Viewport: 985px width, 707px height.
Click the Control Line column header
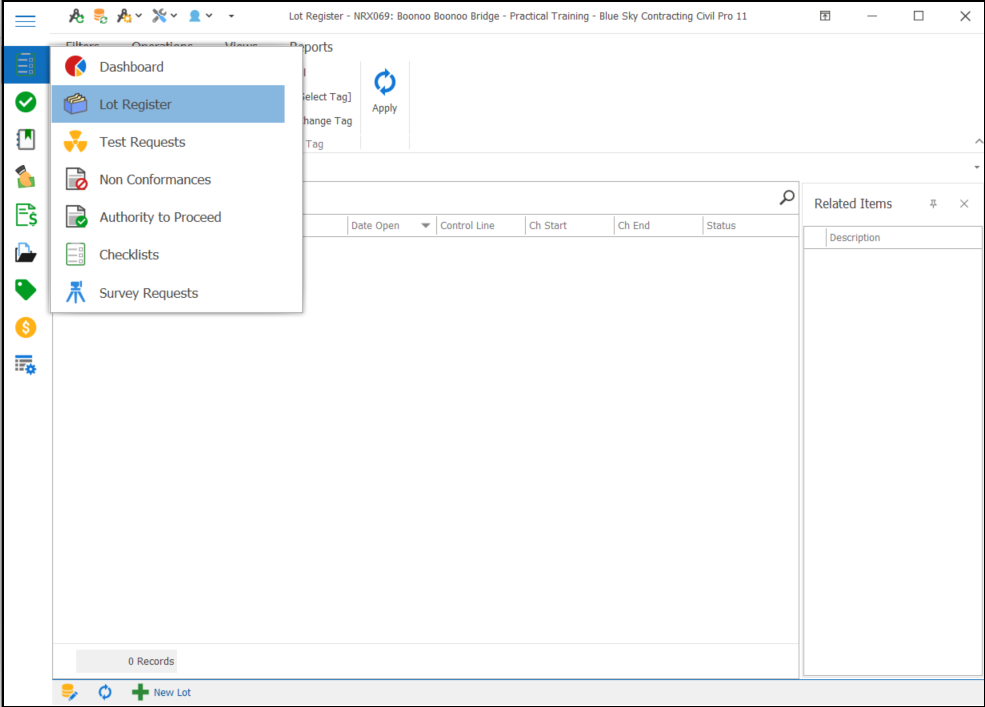click(x=481, y=226)
